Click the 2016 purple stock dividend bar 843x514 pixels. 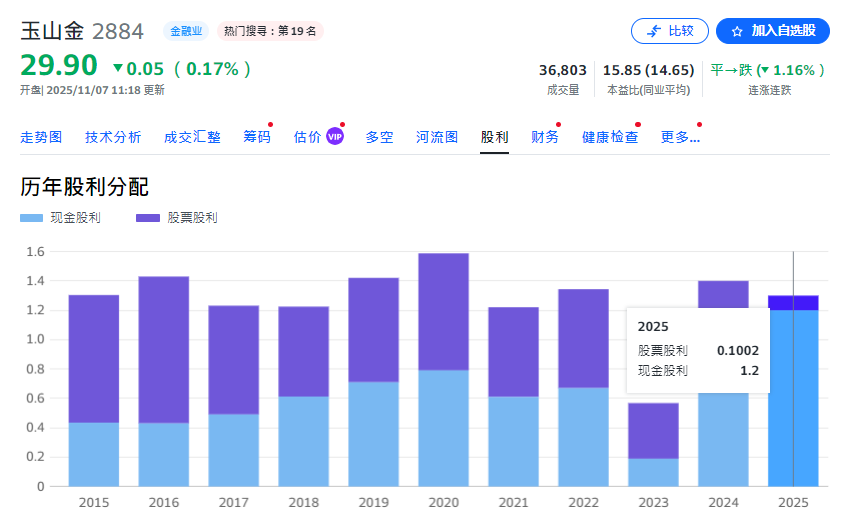[164, 349]
